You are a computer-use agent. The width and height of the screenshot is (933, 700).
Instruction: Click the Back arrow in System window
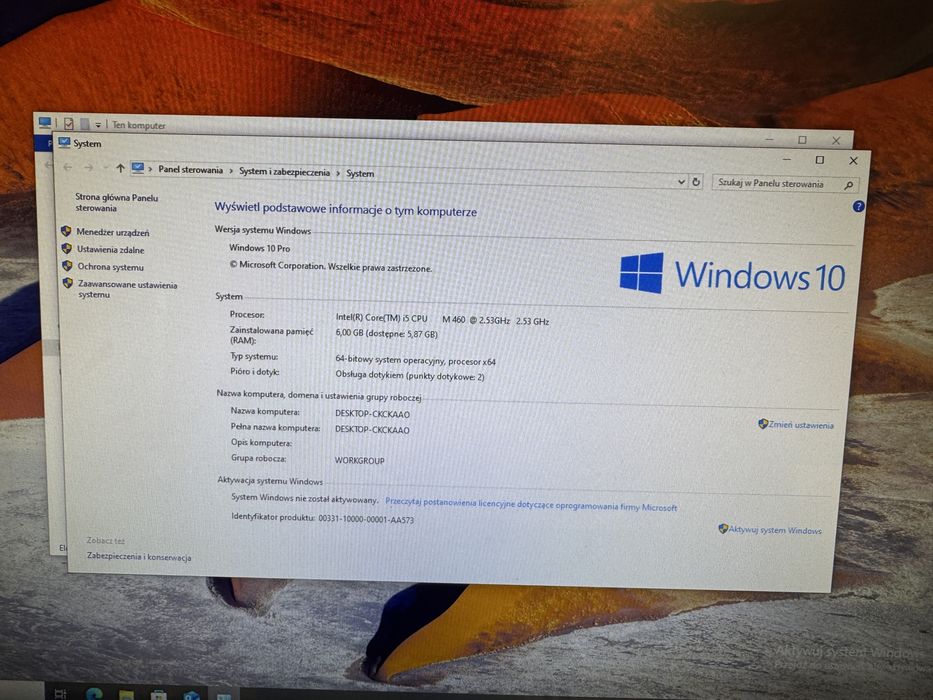point(67,167)
